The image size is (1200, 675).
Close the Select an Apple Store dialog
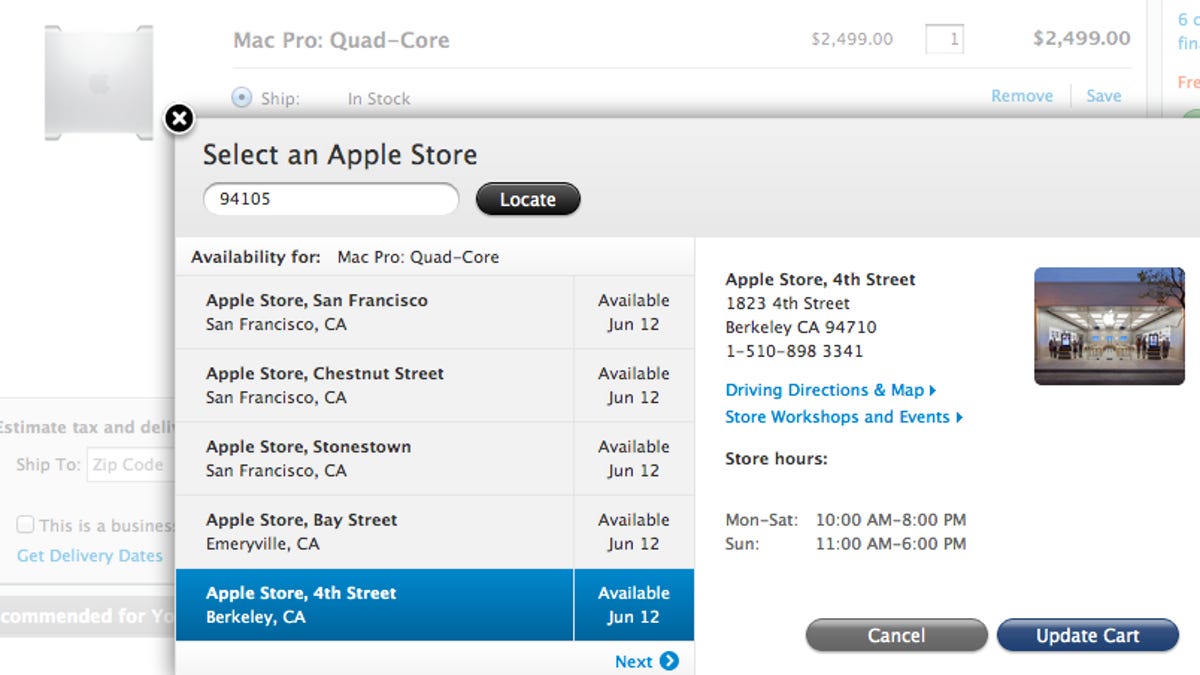(x=178, y=119)
